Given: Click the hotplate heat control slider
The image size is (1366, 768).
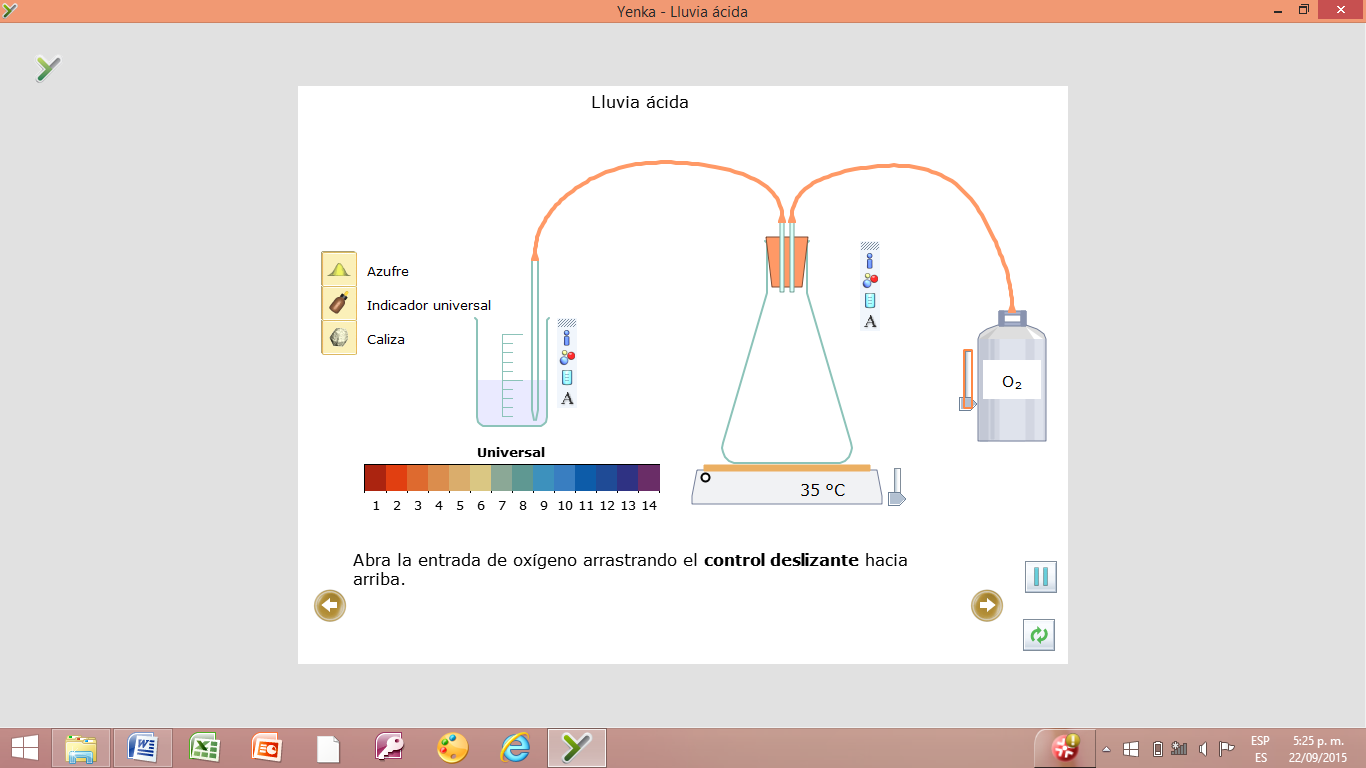Looking at the screenshot, I should [x=897, y=498].
